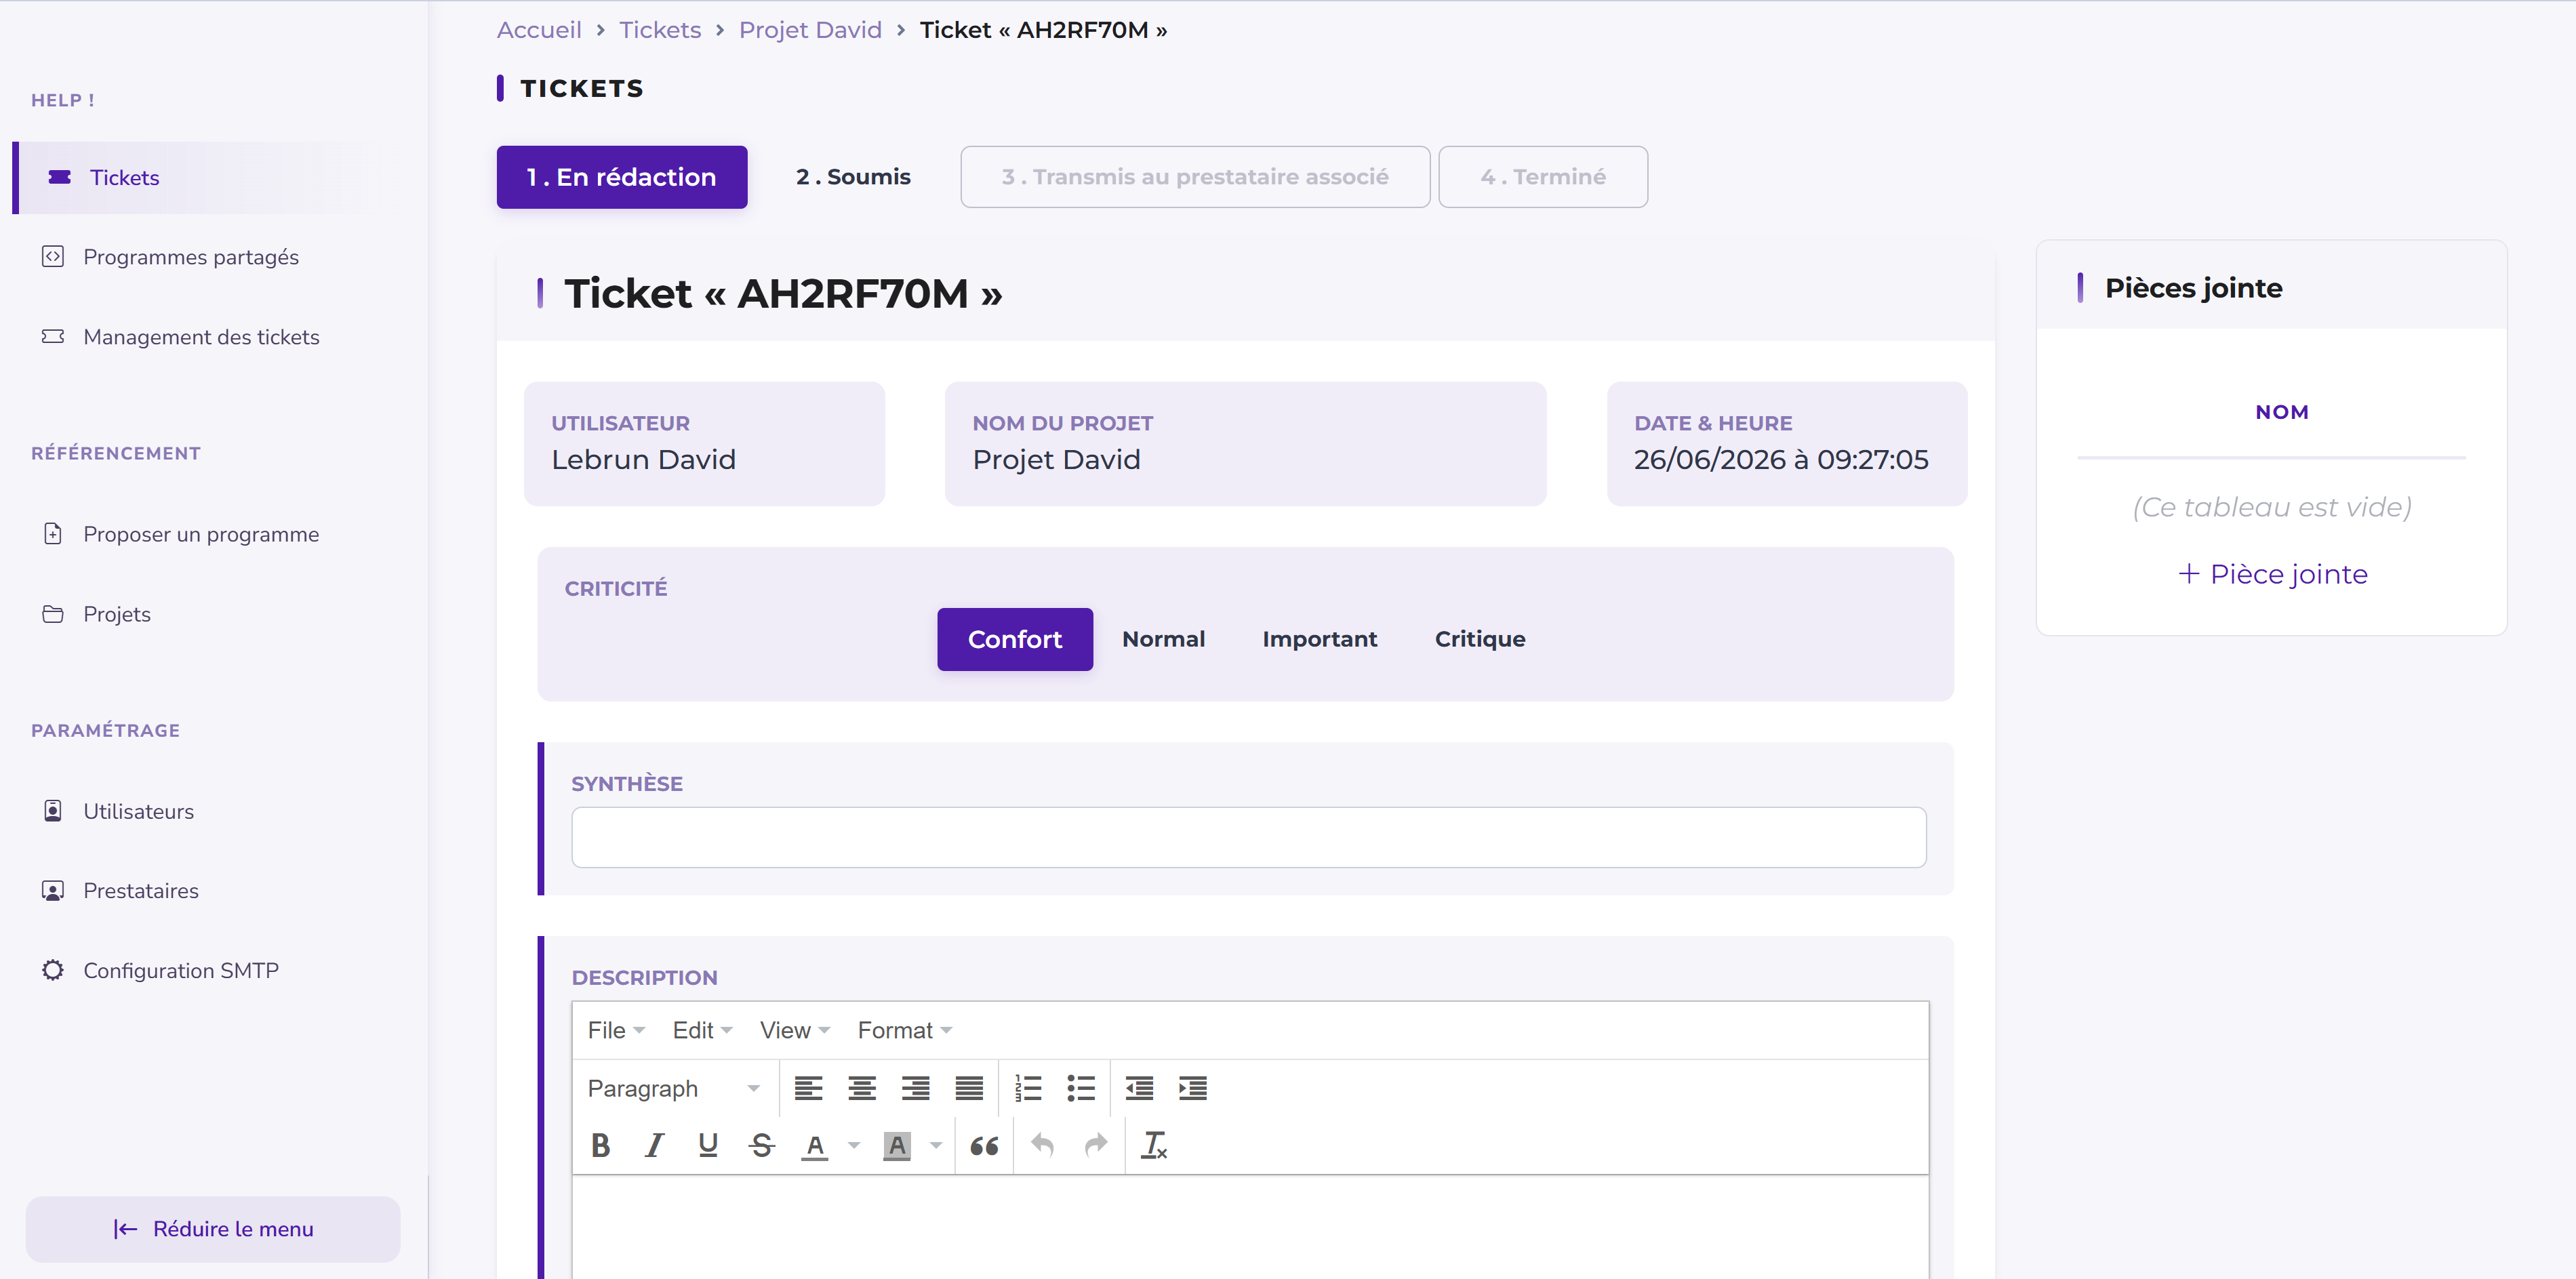Align text right

[915, 1088]
